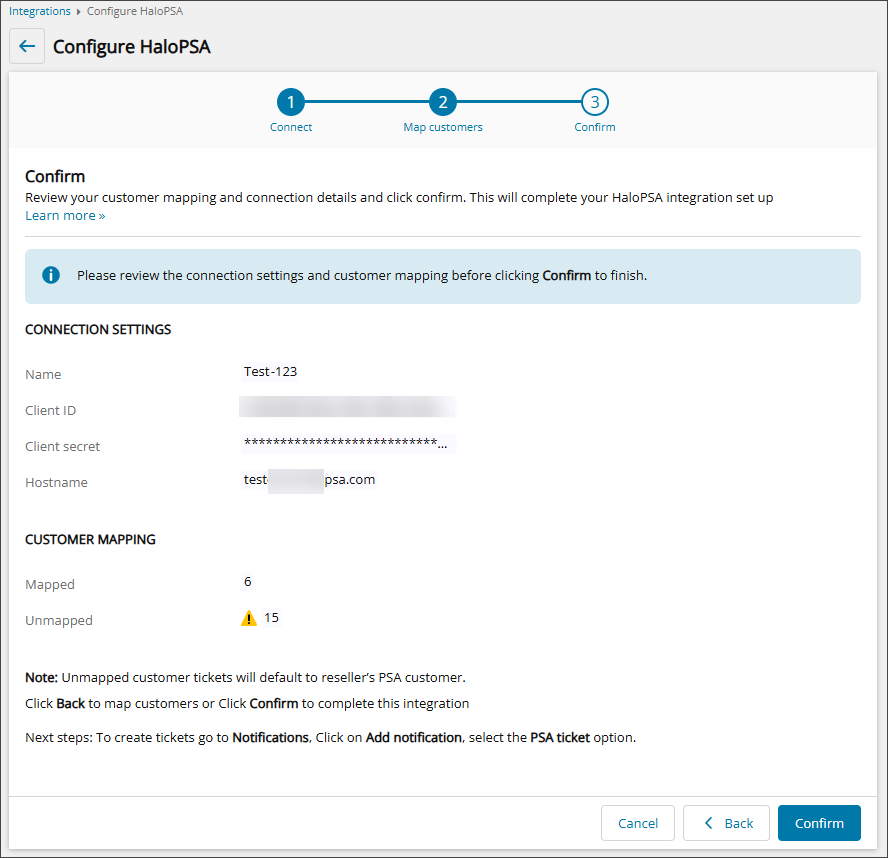Select step 2 circle in the wizard

coord(442,102)
